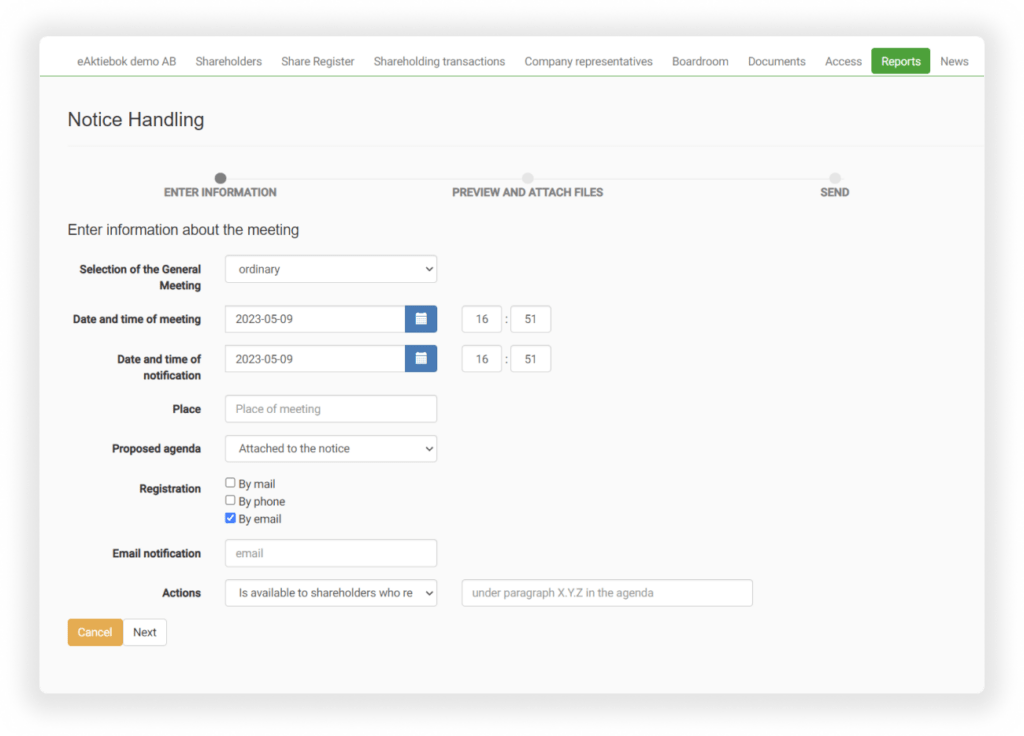Open the Shareholders menu item

[229, 61]
